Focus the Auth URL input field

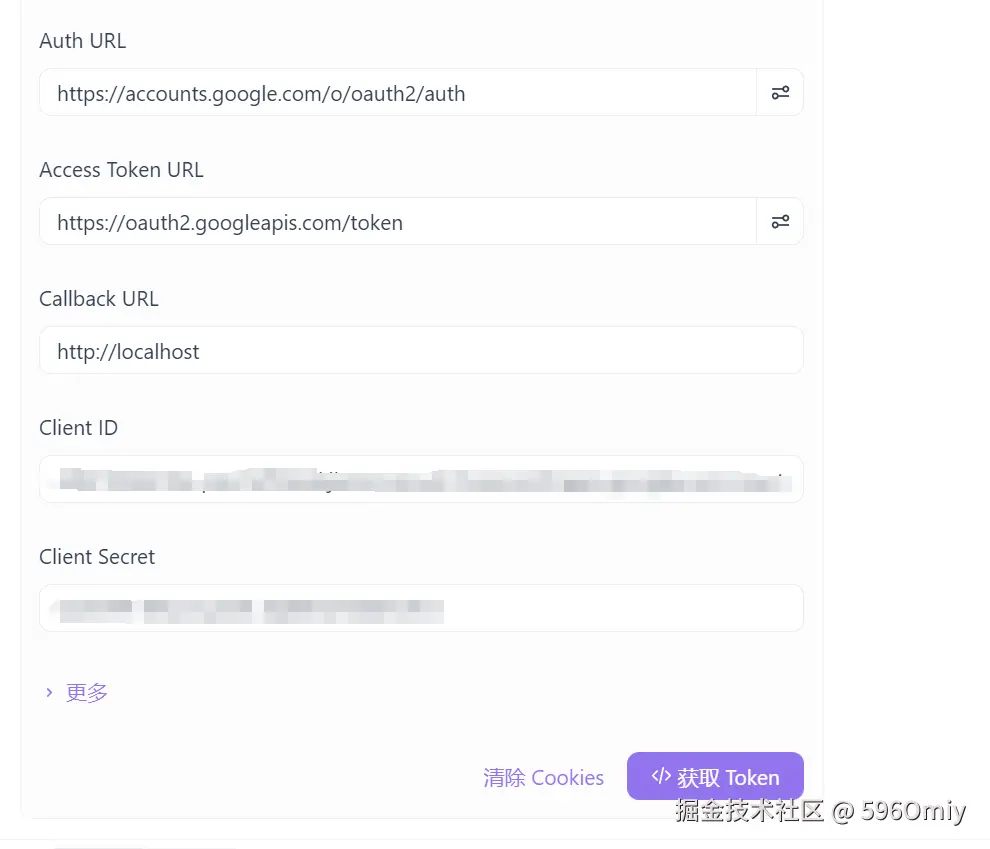pos(398,94)
